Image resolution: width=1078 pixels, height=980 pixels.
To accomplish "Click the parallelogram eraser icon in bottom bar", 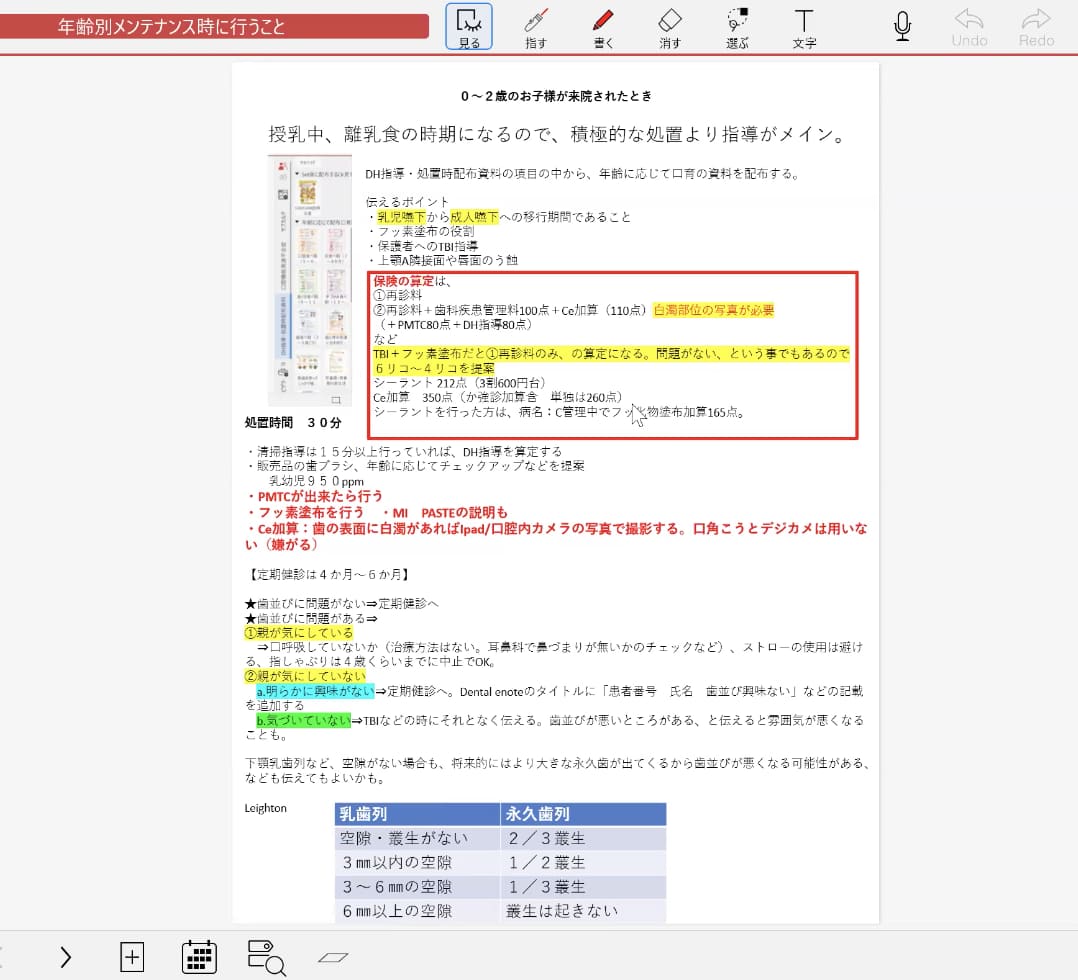I will (333, 957).
